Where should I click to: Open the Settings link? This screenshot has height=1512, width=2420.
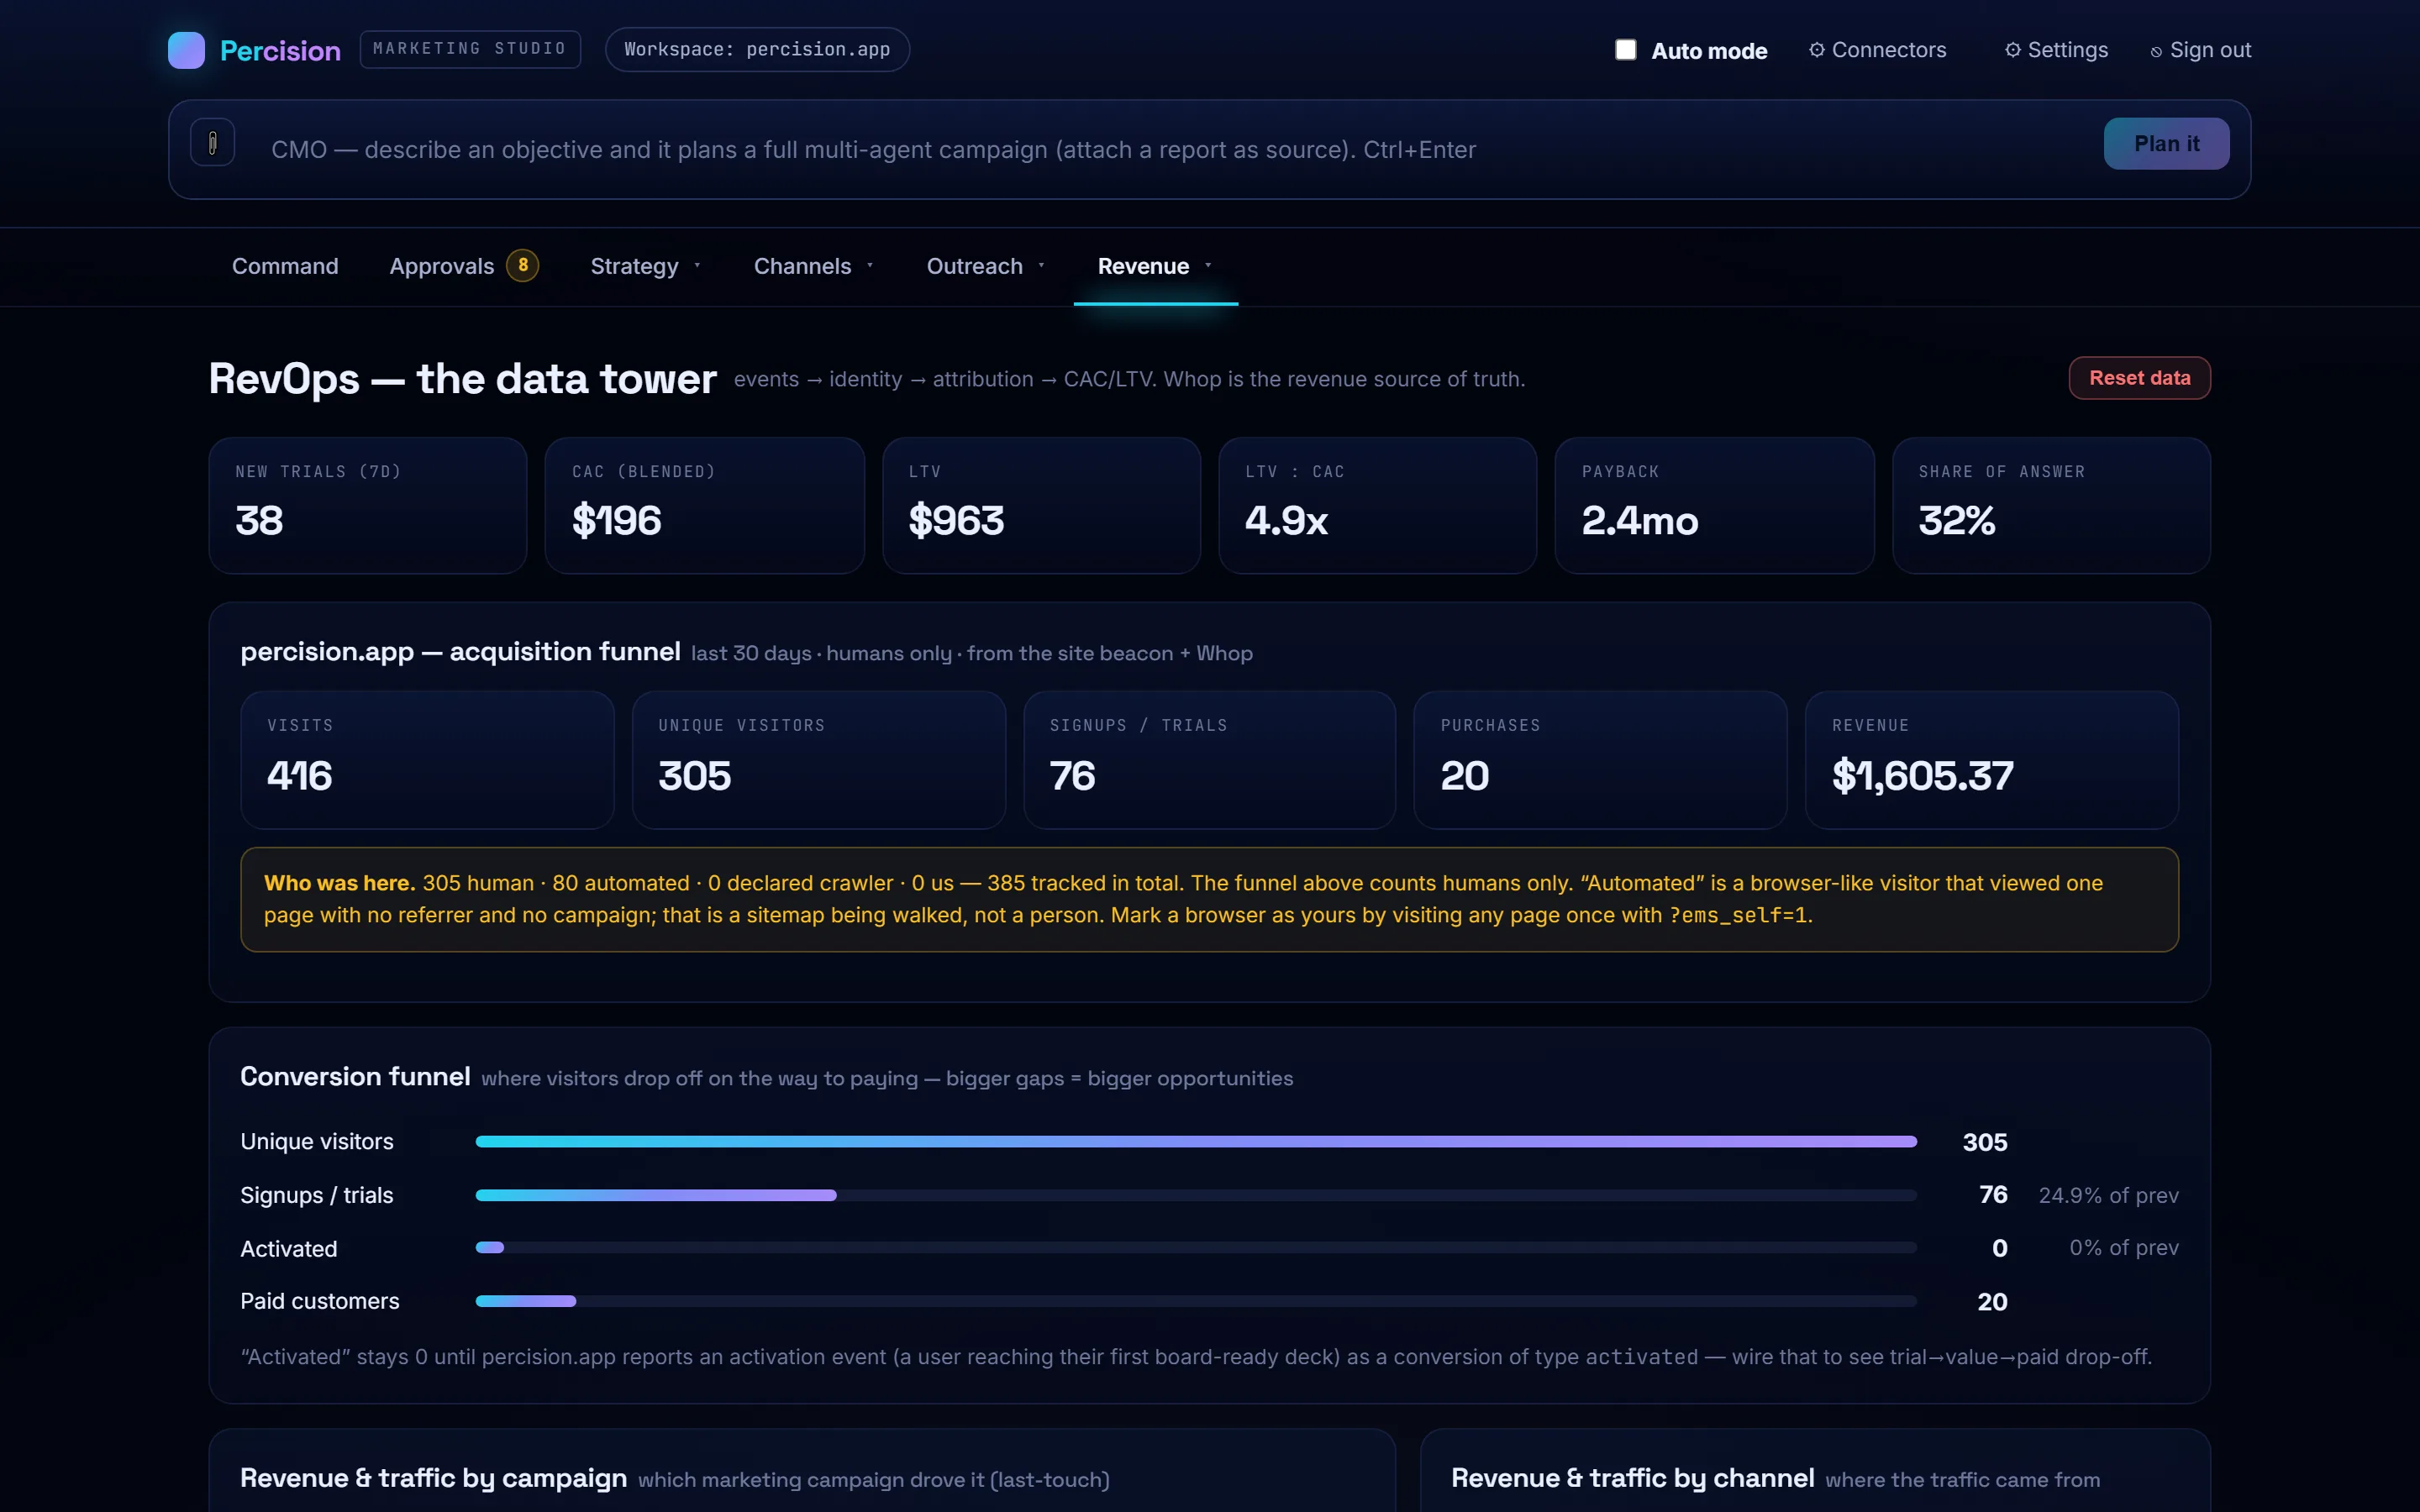click(2056, 50)
